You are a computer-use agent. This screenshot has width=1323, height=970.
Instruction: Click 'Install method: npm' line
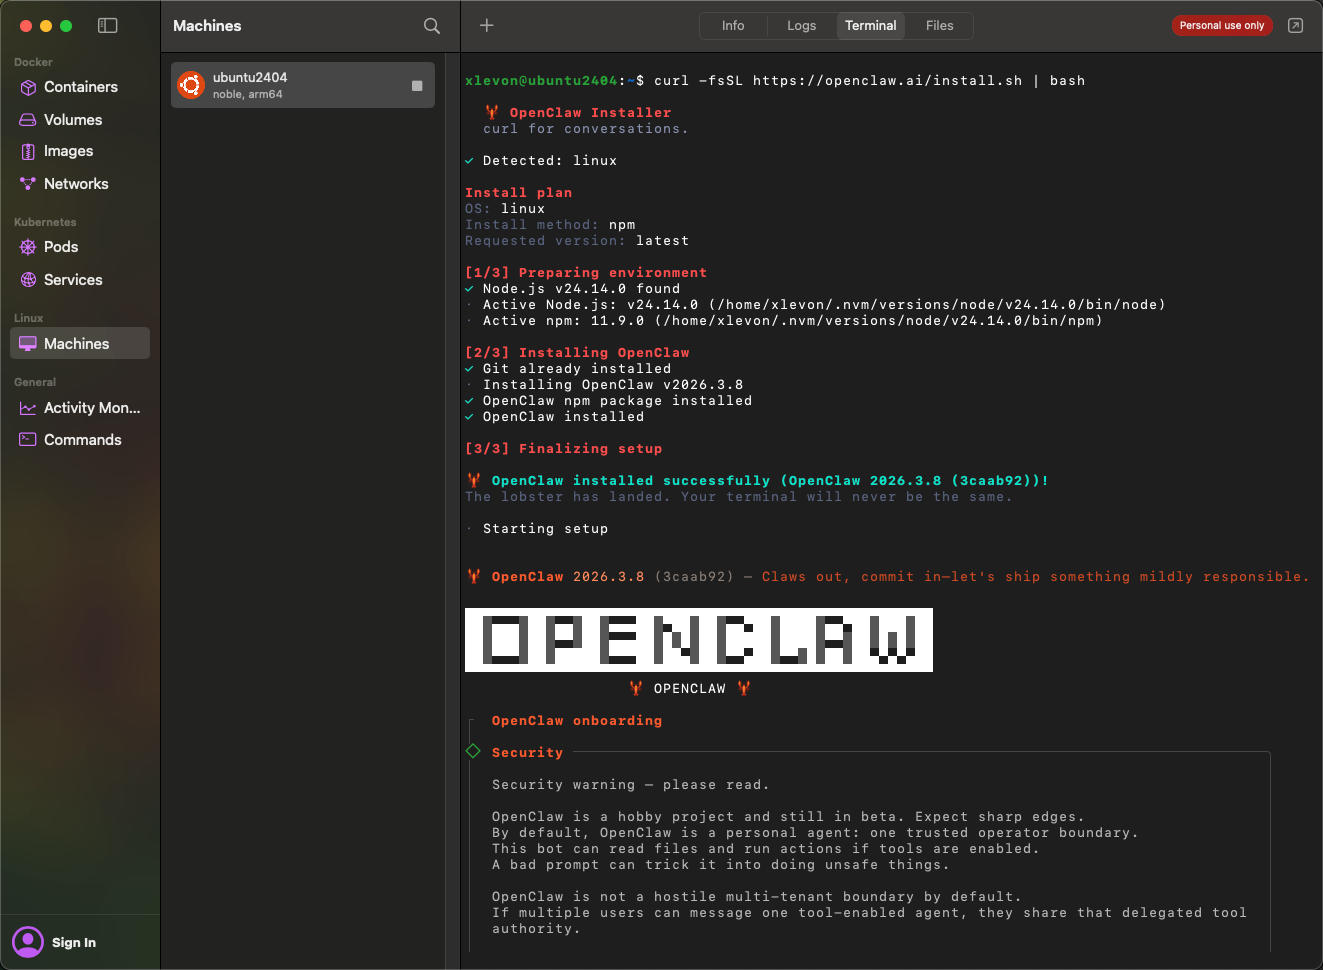click(x=550, y=225)
